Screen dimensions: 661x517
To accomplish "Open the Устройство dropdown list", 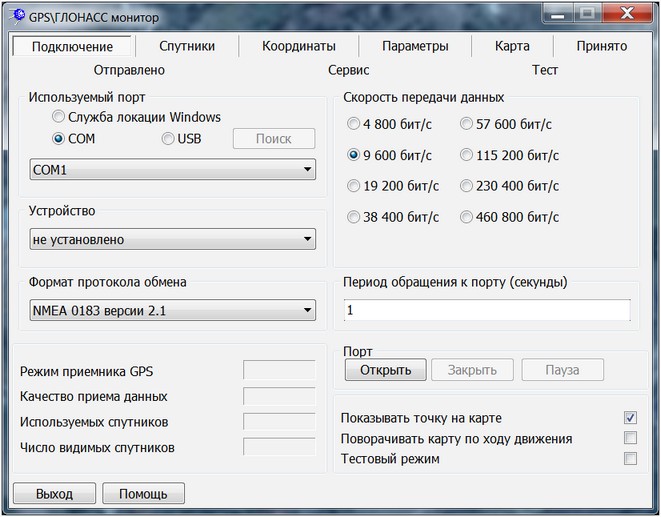I will tap(173, 240).
